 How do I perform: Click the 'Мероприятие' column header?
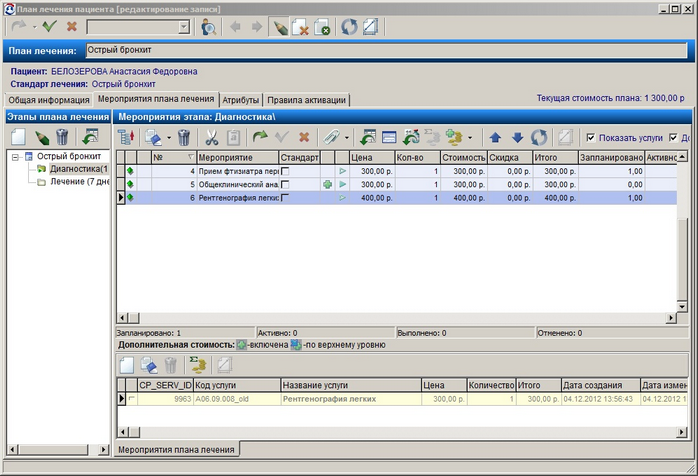pos(237,157)
